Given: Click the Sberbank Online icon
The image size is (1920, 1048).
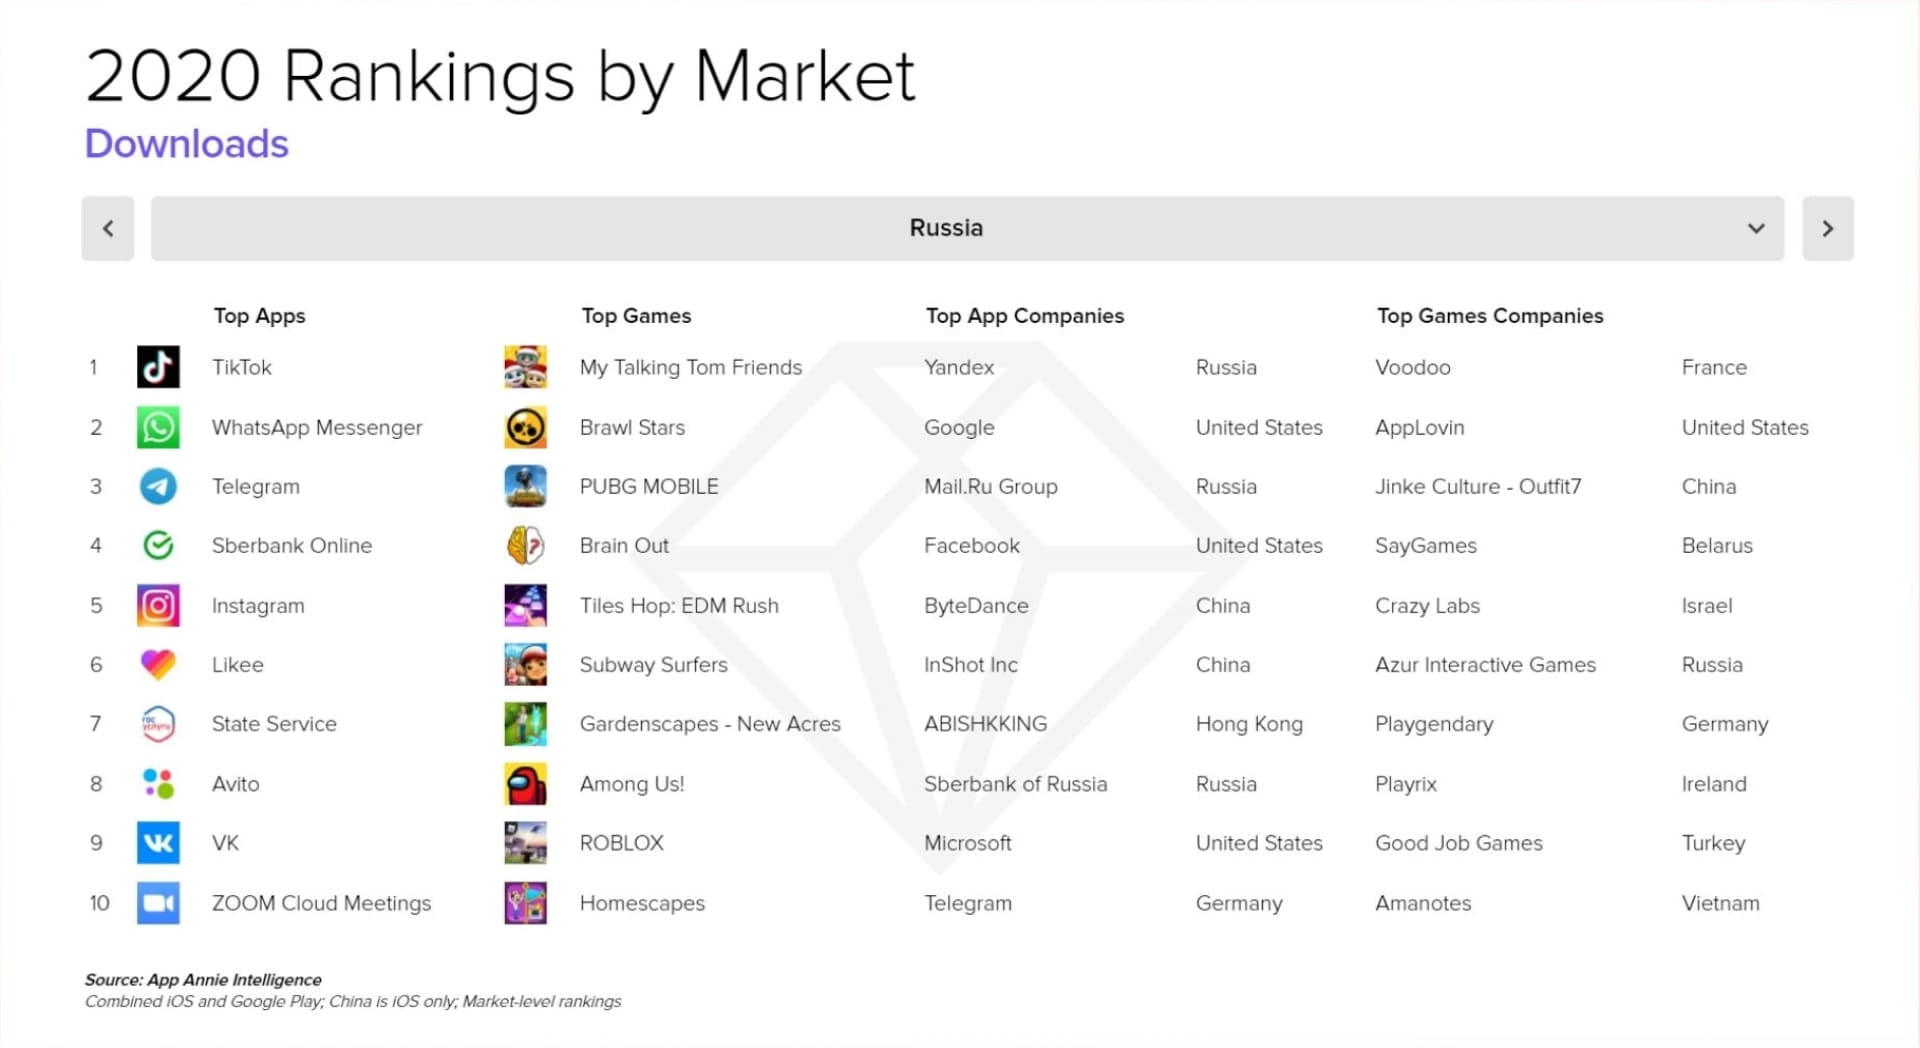Looking at the screenshot, I should coord(158,546).
